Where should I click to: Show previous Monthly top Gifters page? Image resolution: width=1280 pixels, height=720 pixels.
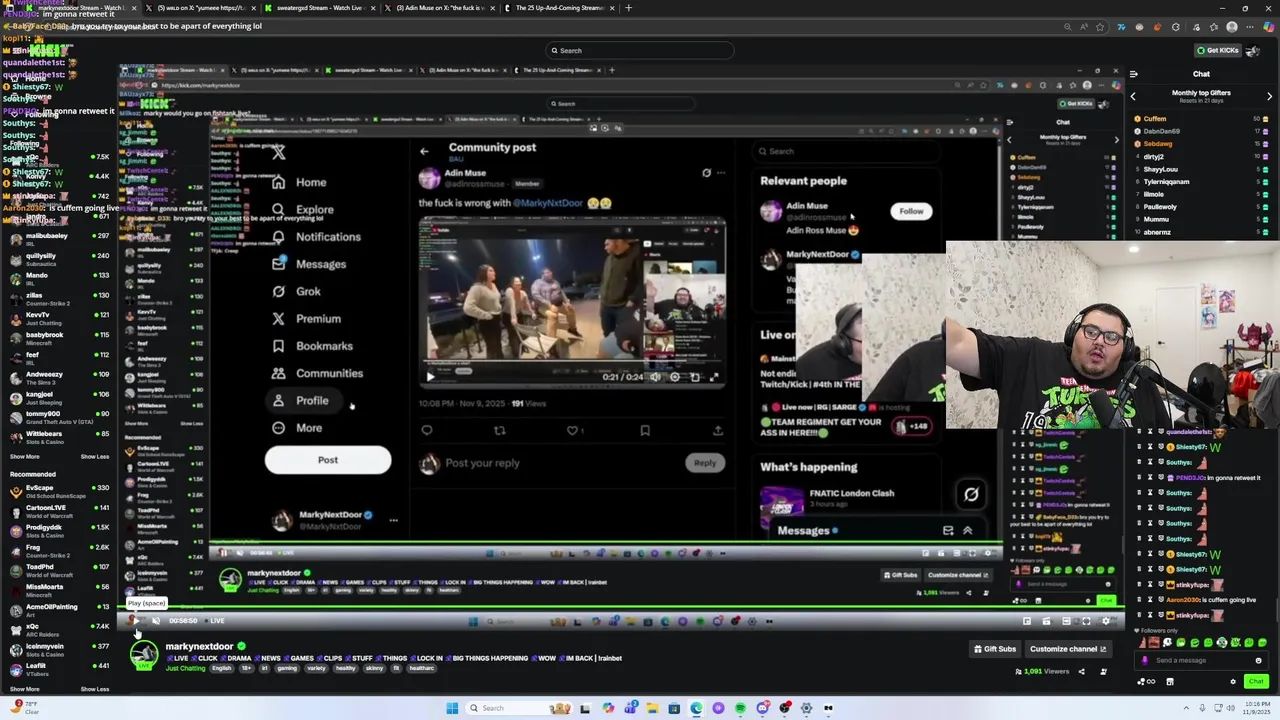click(1133, 97)
